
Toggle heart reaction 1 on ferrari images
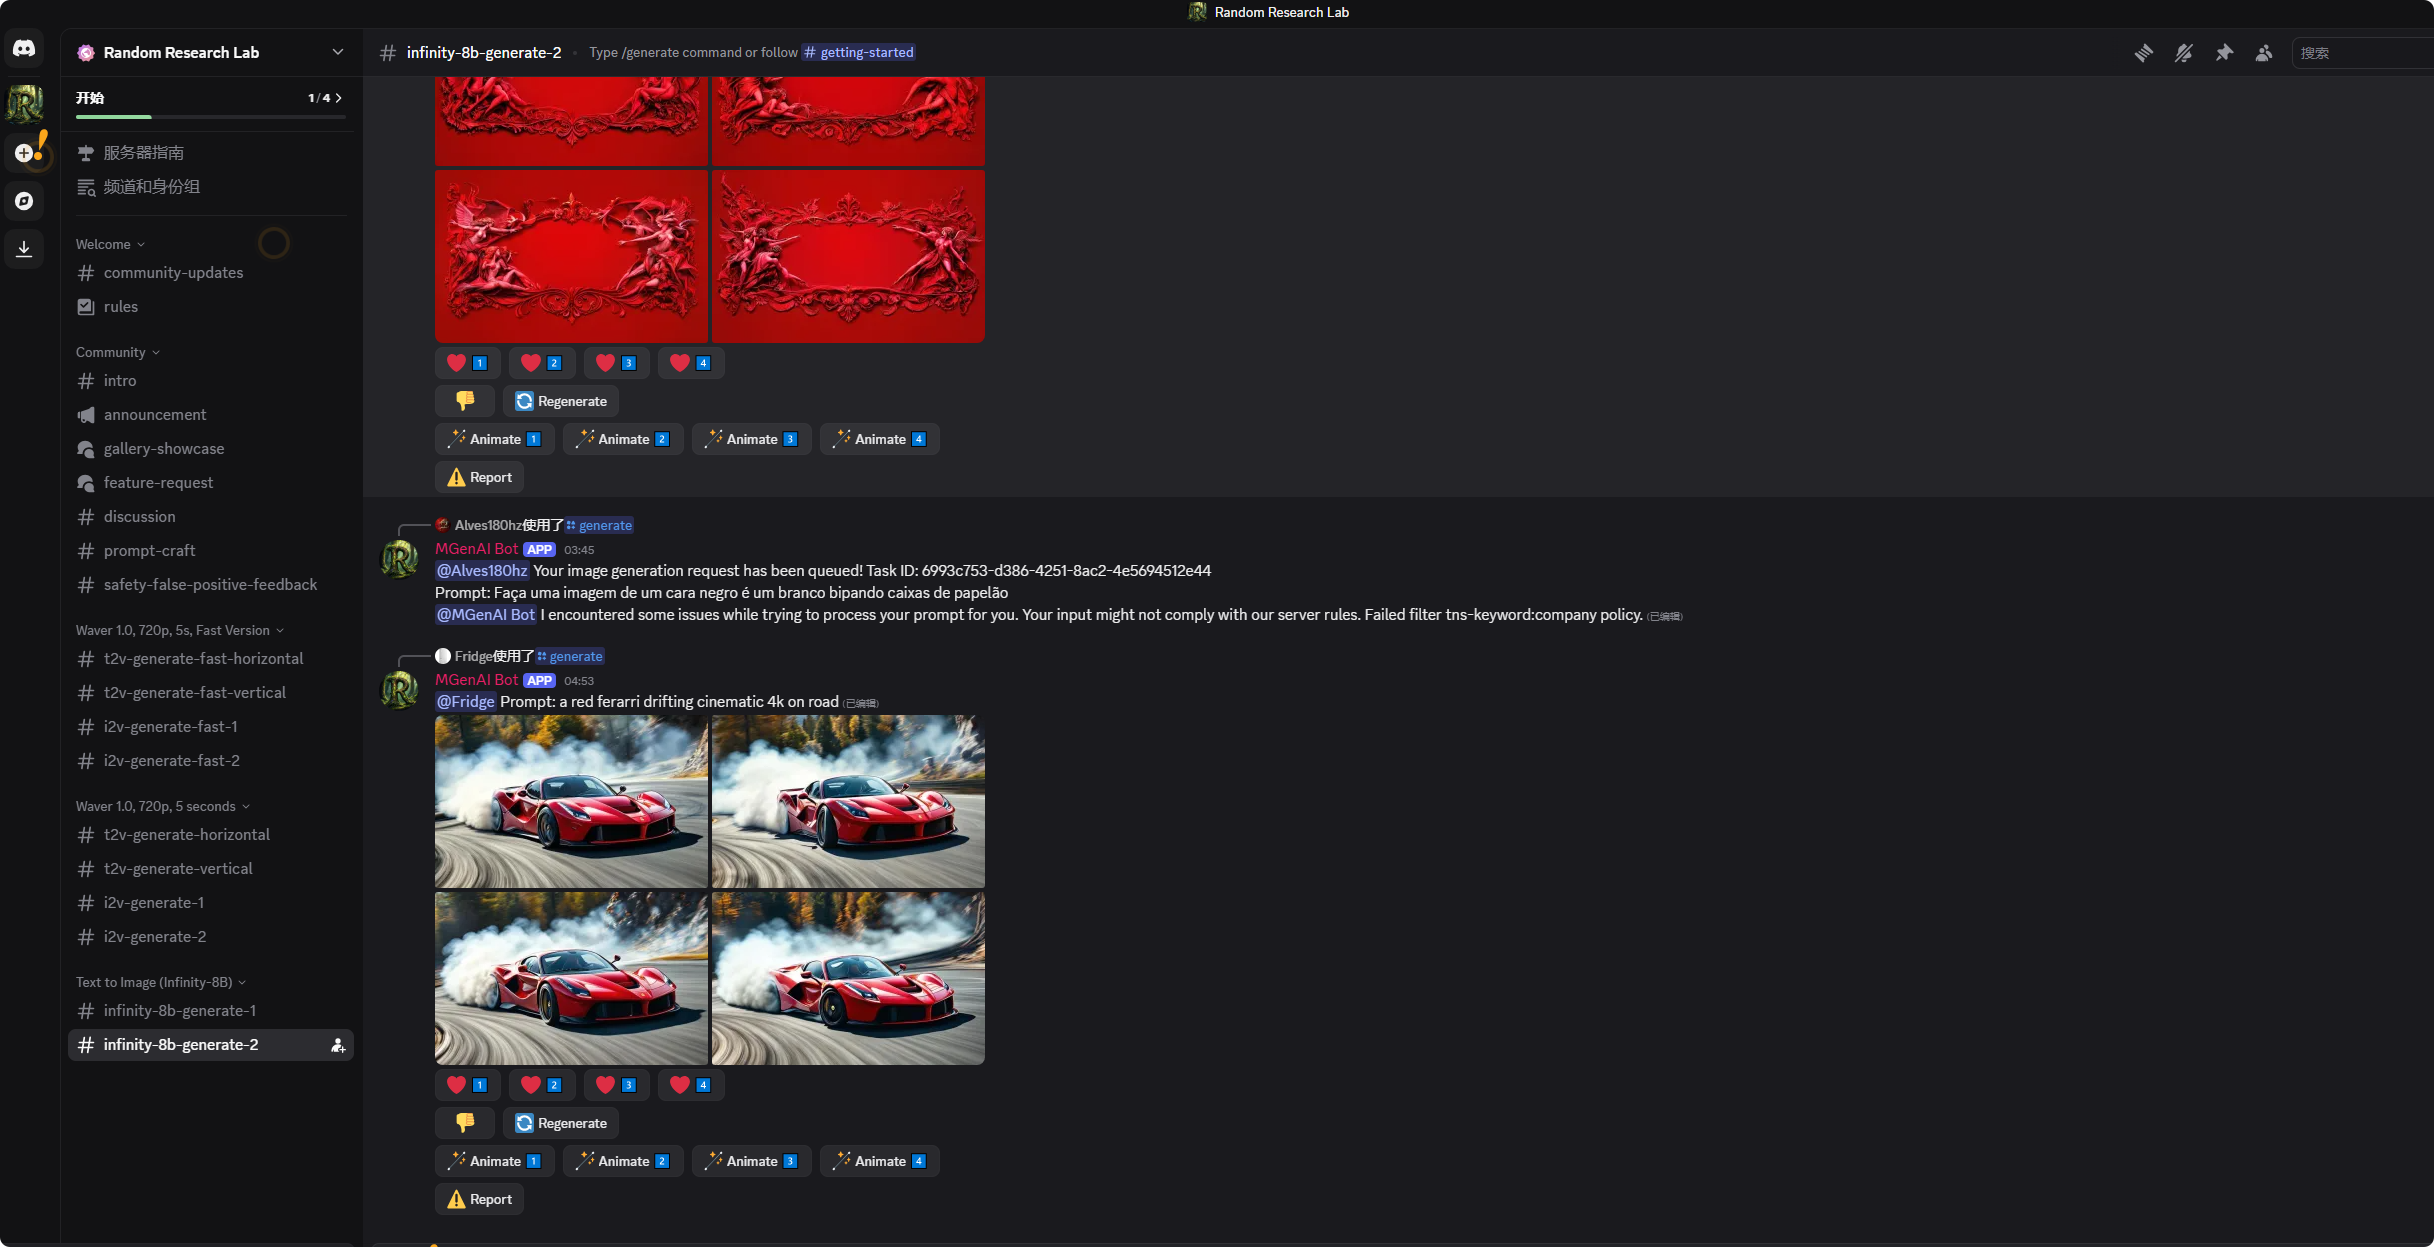click(x=467, y=1085)
